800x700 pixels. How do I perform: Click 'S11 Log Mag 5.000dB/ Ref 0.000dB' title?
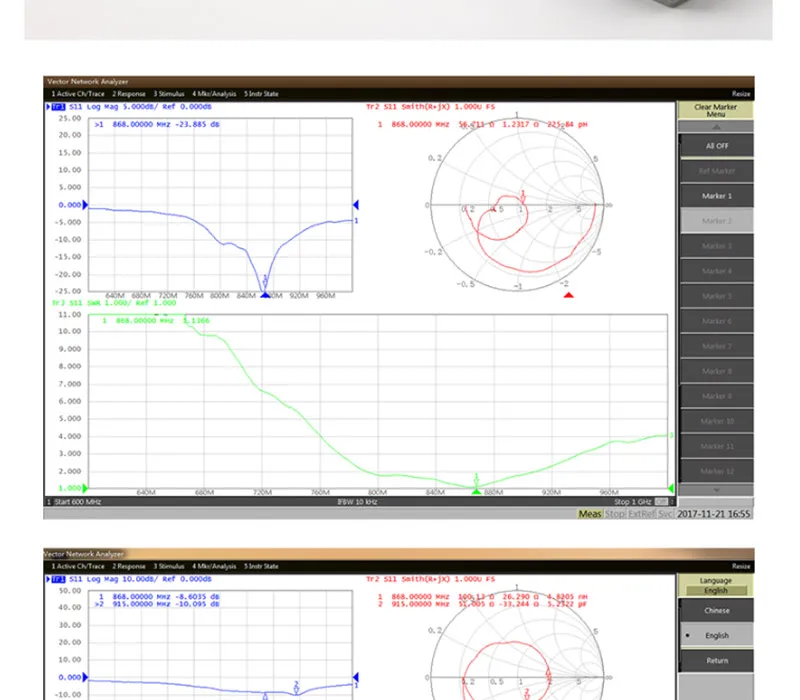click(140, 107)
